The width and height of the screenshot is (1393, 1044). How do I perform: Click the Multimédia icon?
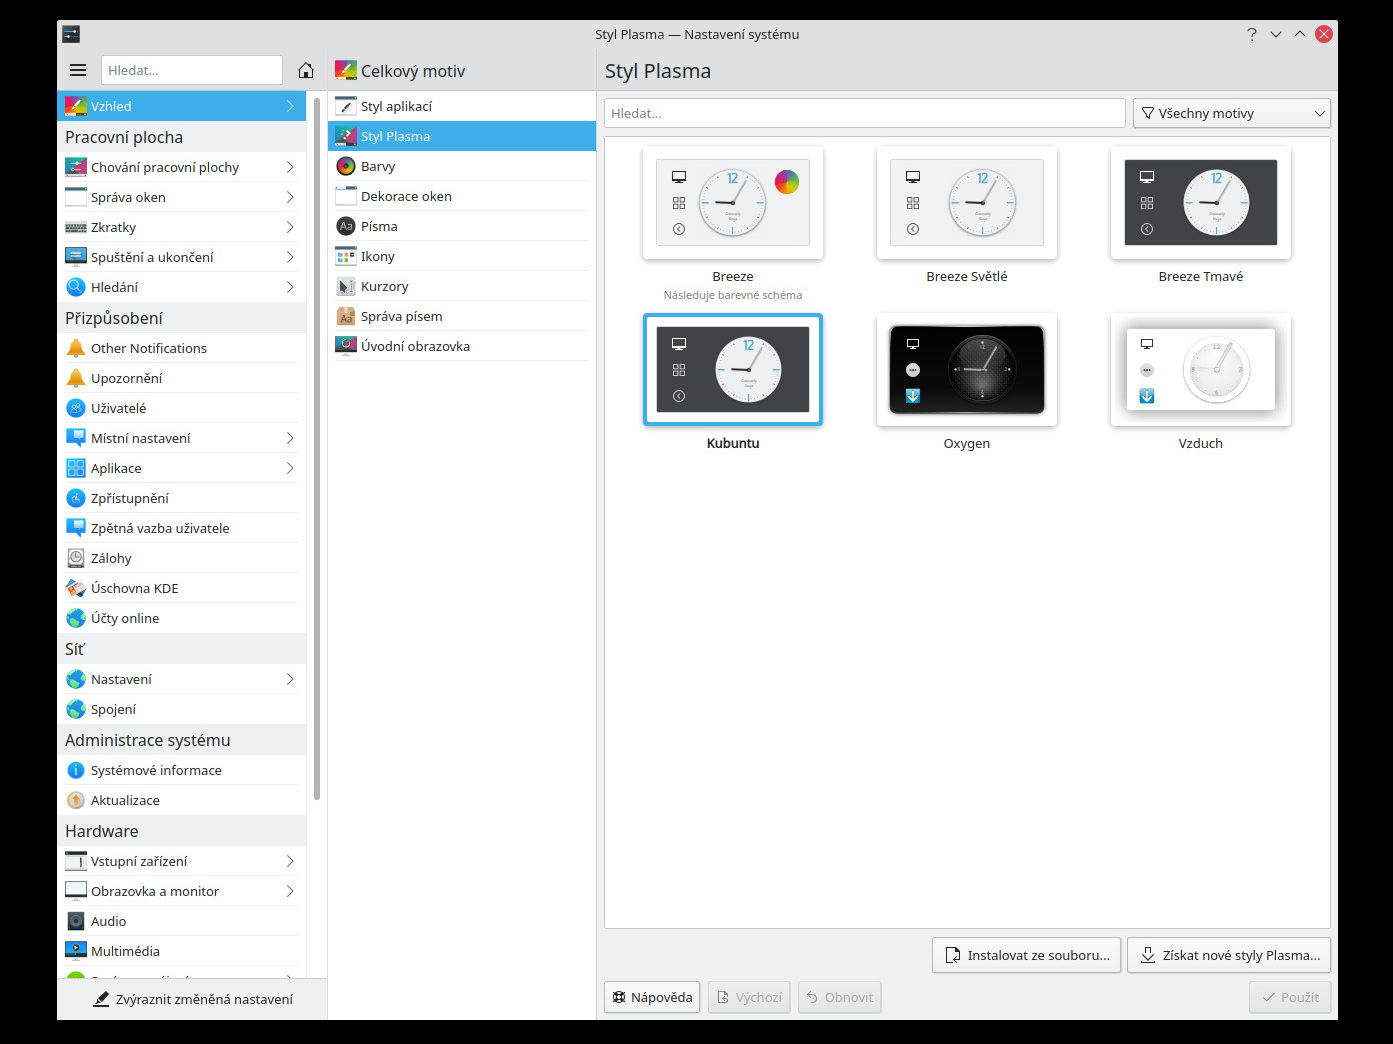point(76,951)
